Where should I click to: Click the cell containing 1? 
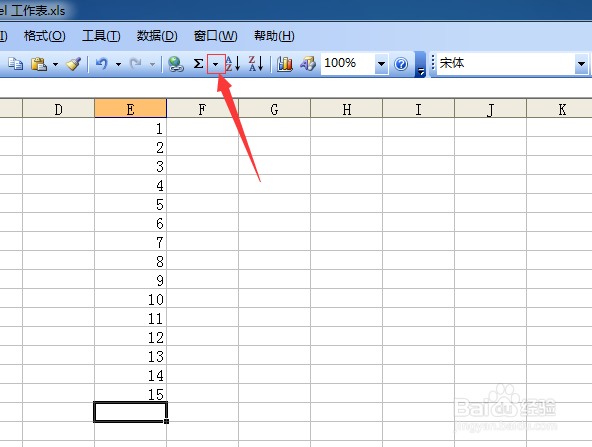coord(130,128)
